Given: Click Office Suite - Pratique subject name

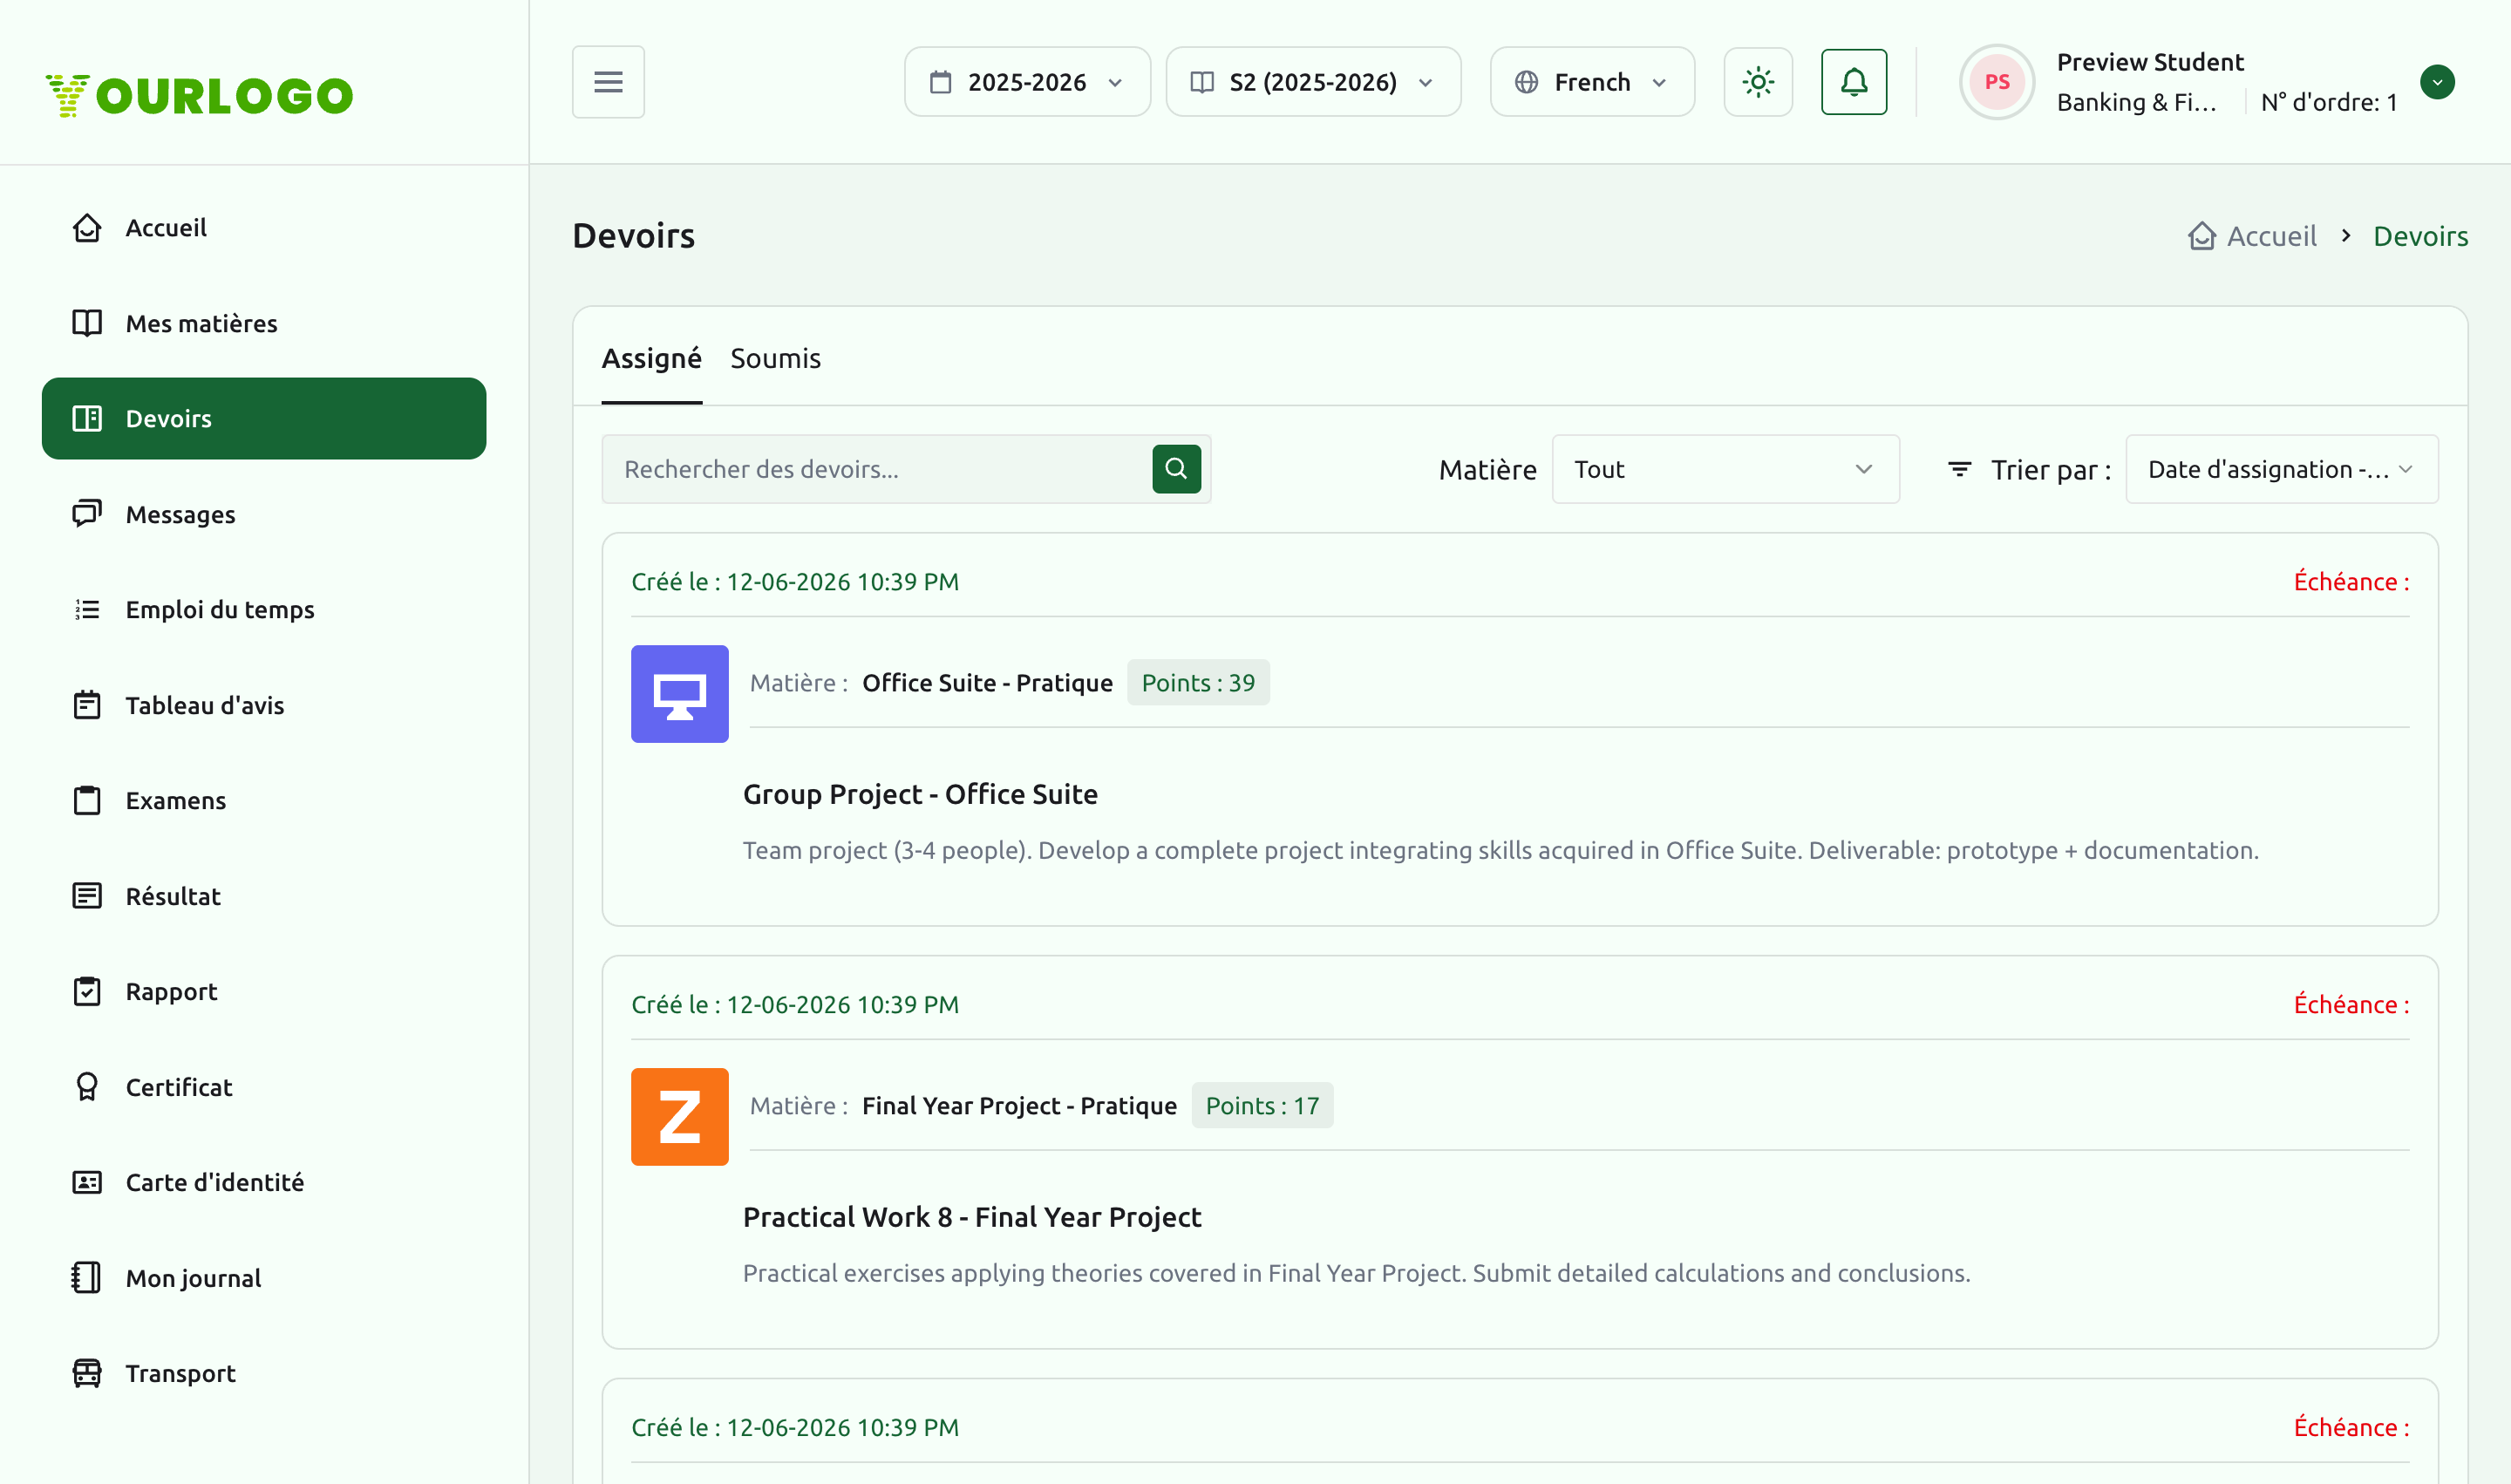Looking at the screenshot, I should 987,683.
